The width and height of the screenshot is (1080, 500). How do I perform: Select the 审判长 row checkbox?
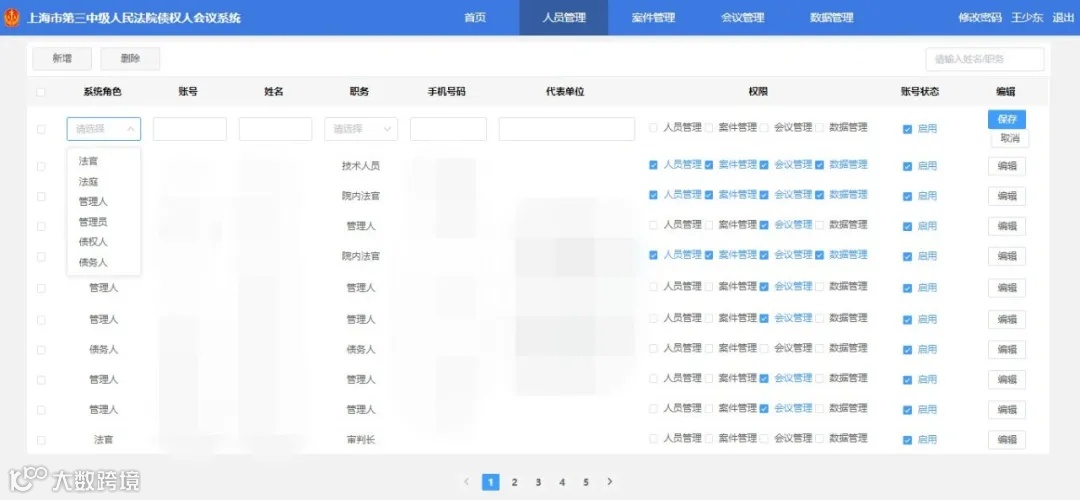point(41,440)
